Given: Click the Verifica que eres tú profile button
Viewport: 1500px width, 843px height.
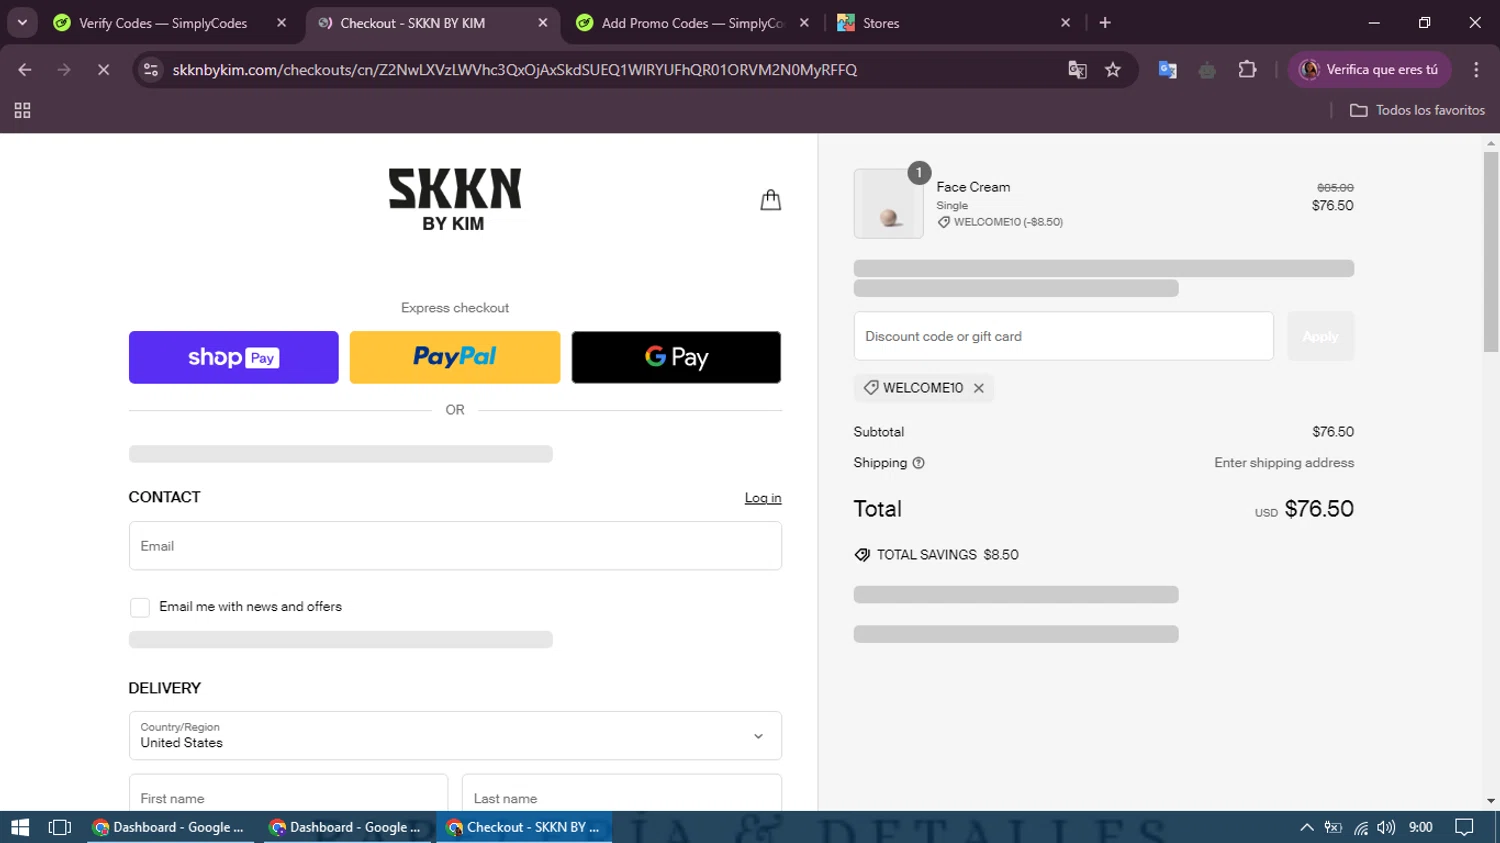Looking at the screenshot, I should (1369, 70).
